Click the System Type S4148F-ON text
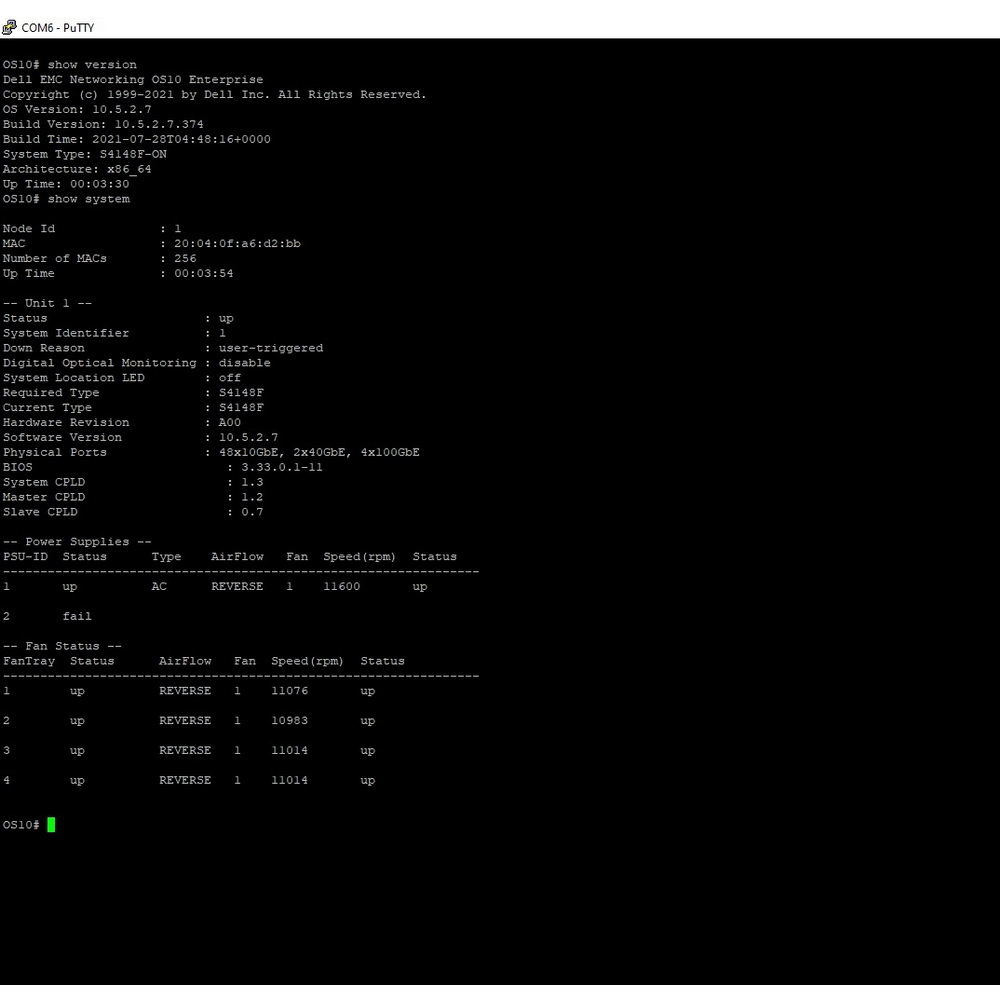The height and width of the screenshot is (1000, 1000). coord(129,154)
